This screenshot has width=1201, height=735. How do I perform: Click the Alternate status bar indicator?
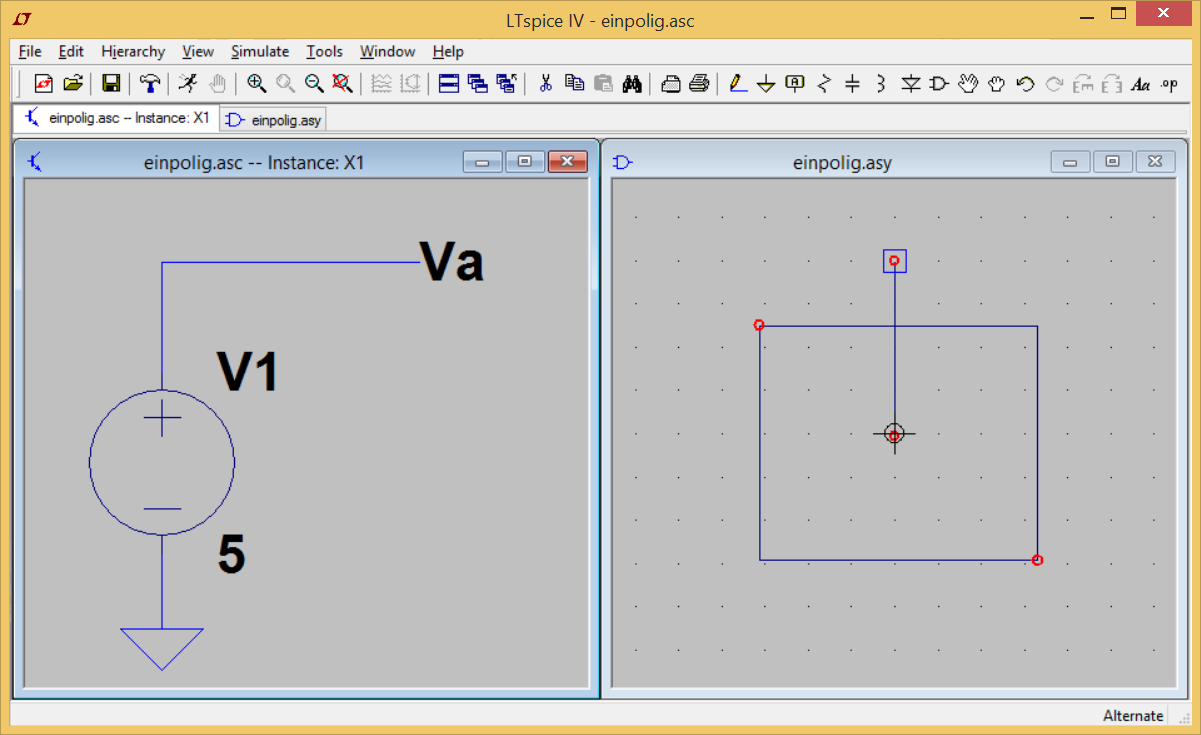point(1133,715)
